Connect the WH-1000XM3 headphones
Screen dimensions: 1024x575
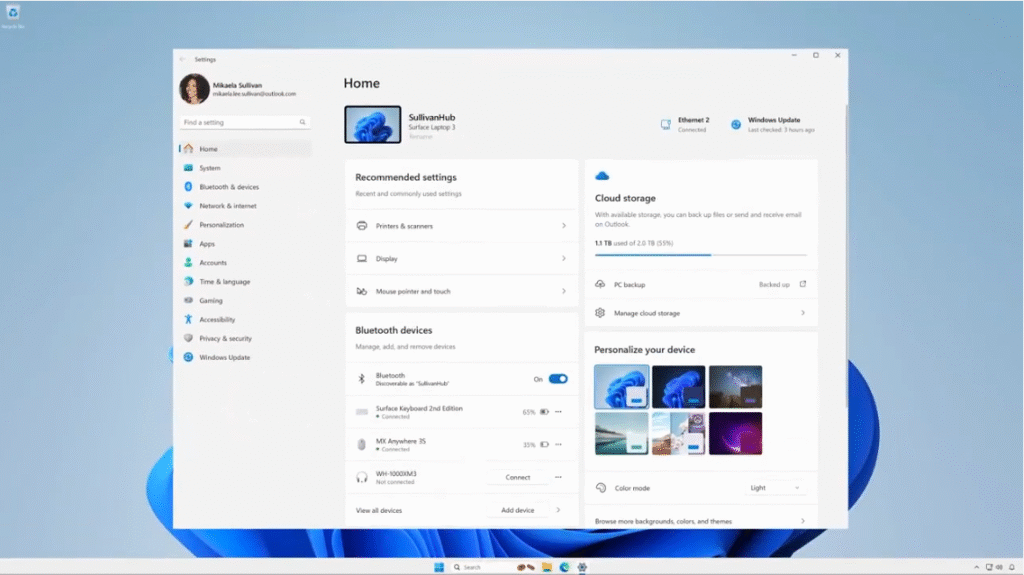coord(518,478)
